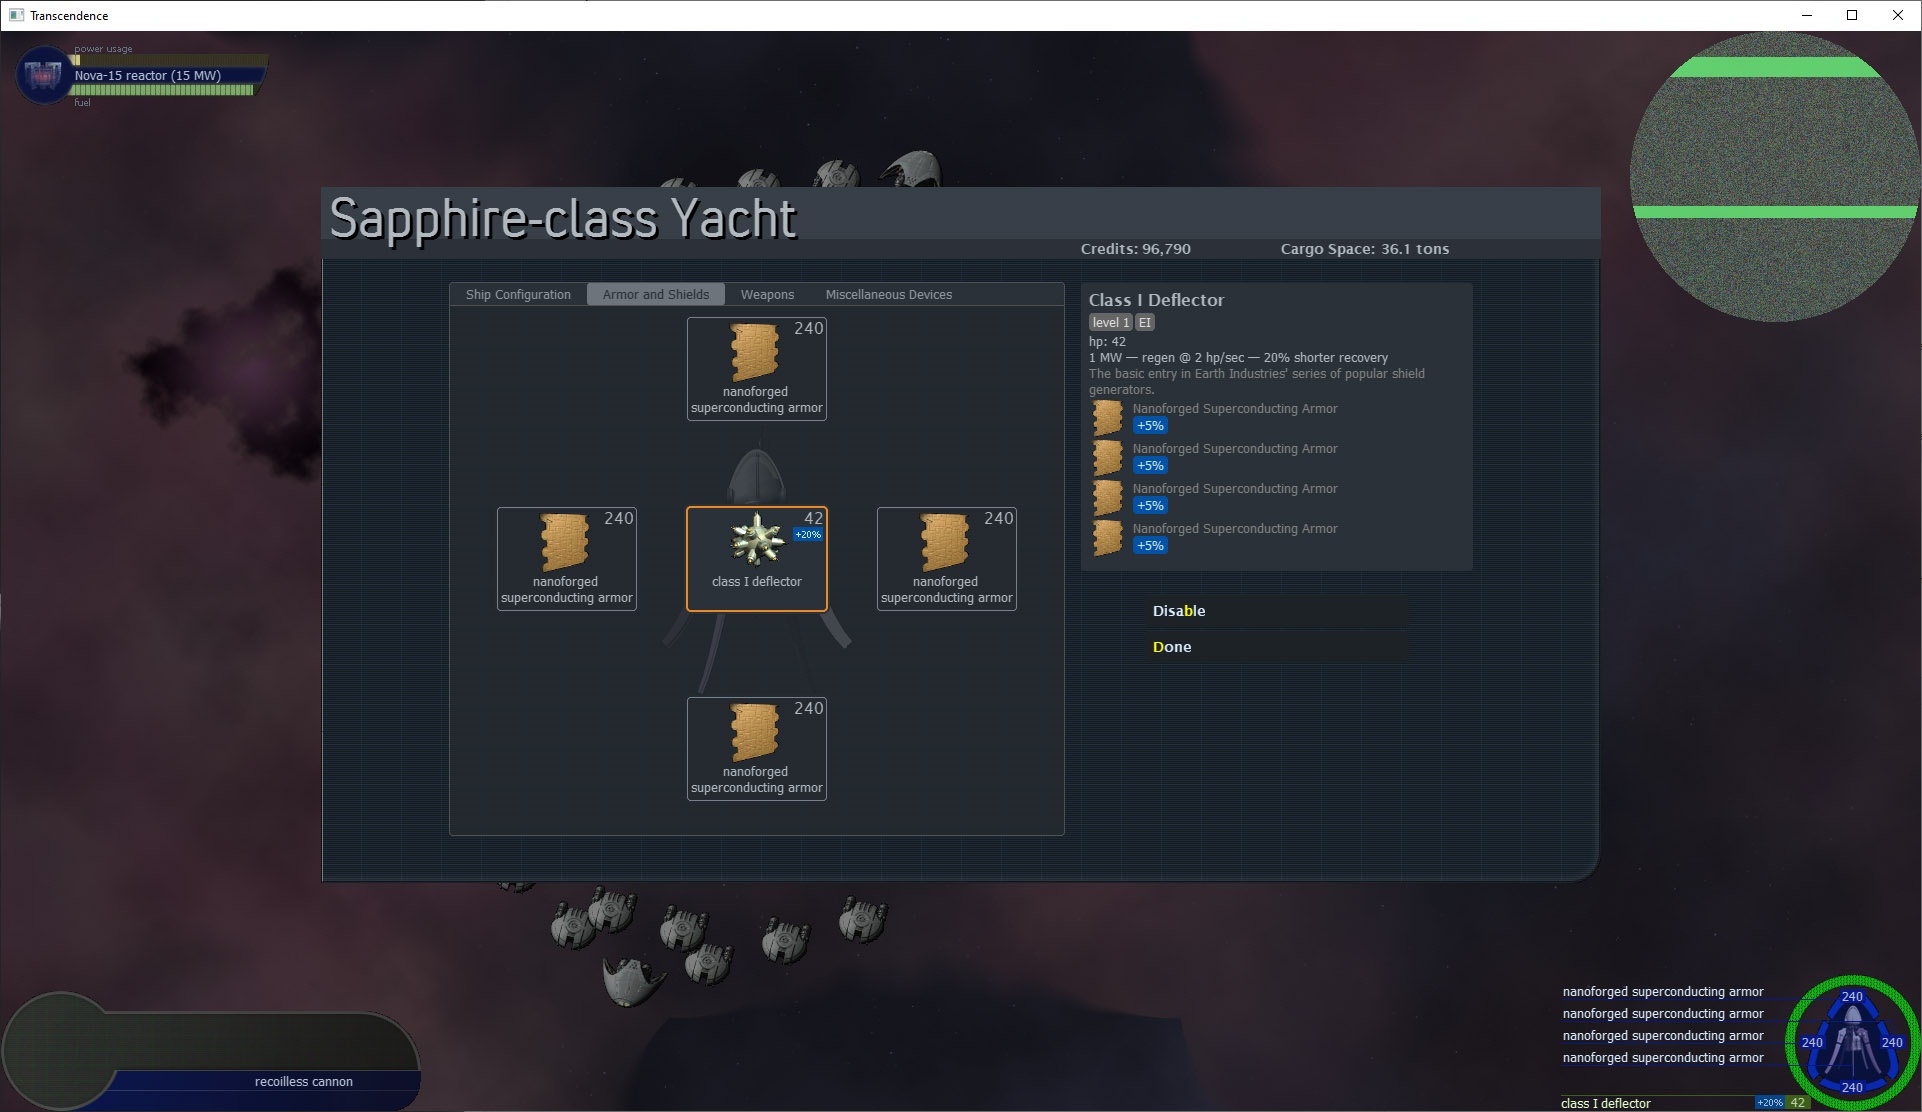Click the Class I Deflector title
The image size is (1922, 1112).
[x=1156, y=300]
